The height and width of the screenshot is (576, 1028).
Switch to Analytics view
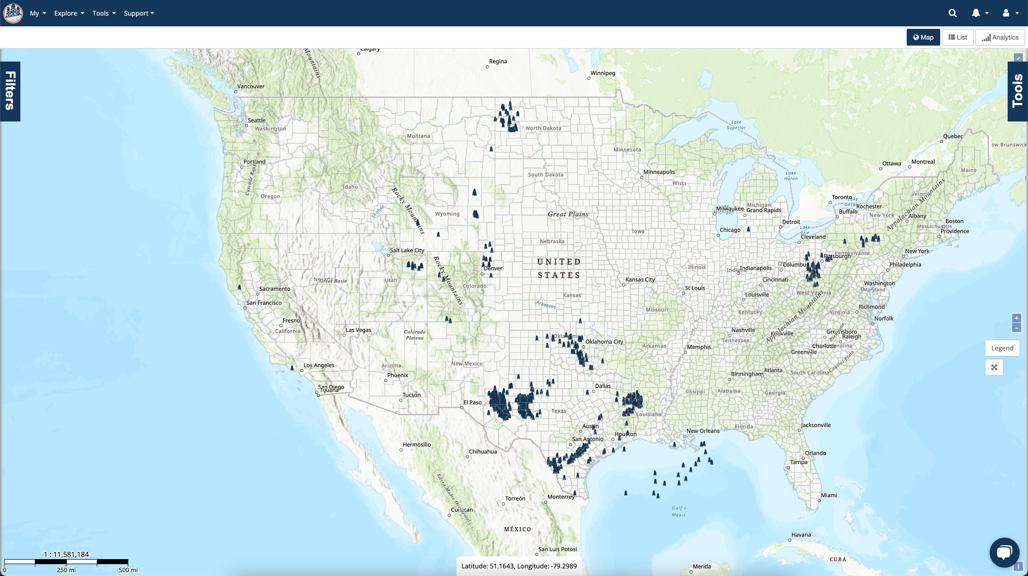[x=999, y=37]
